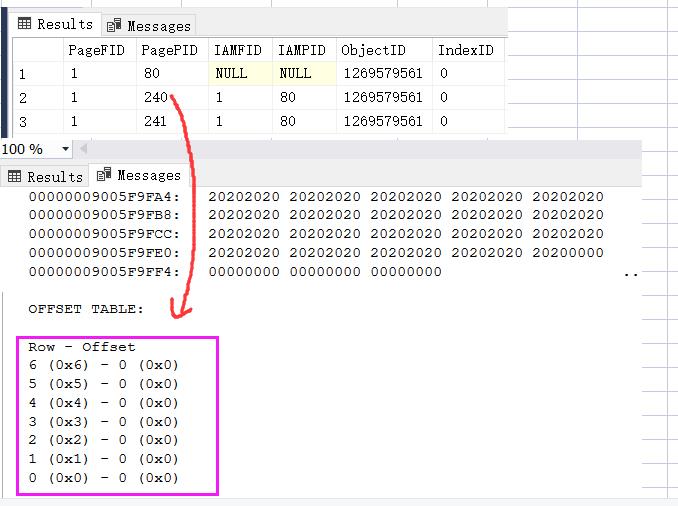Image resolution: width=678 pixels, height=506 pixels.
Task: Select PagePID cell with value 240
Action: (x=173, y=97)
